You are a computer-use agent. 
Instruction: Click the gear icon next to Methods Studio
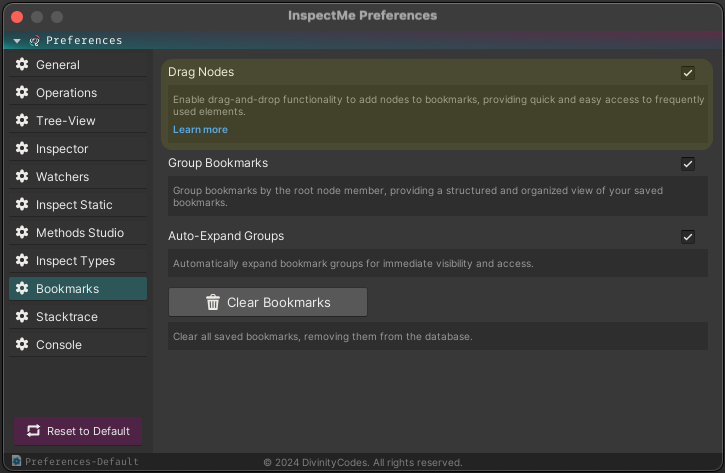[22, 232]
